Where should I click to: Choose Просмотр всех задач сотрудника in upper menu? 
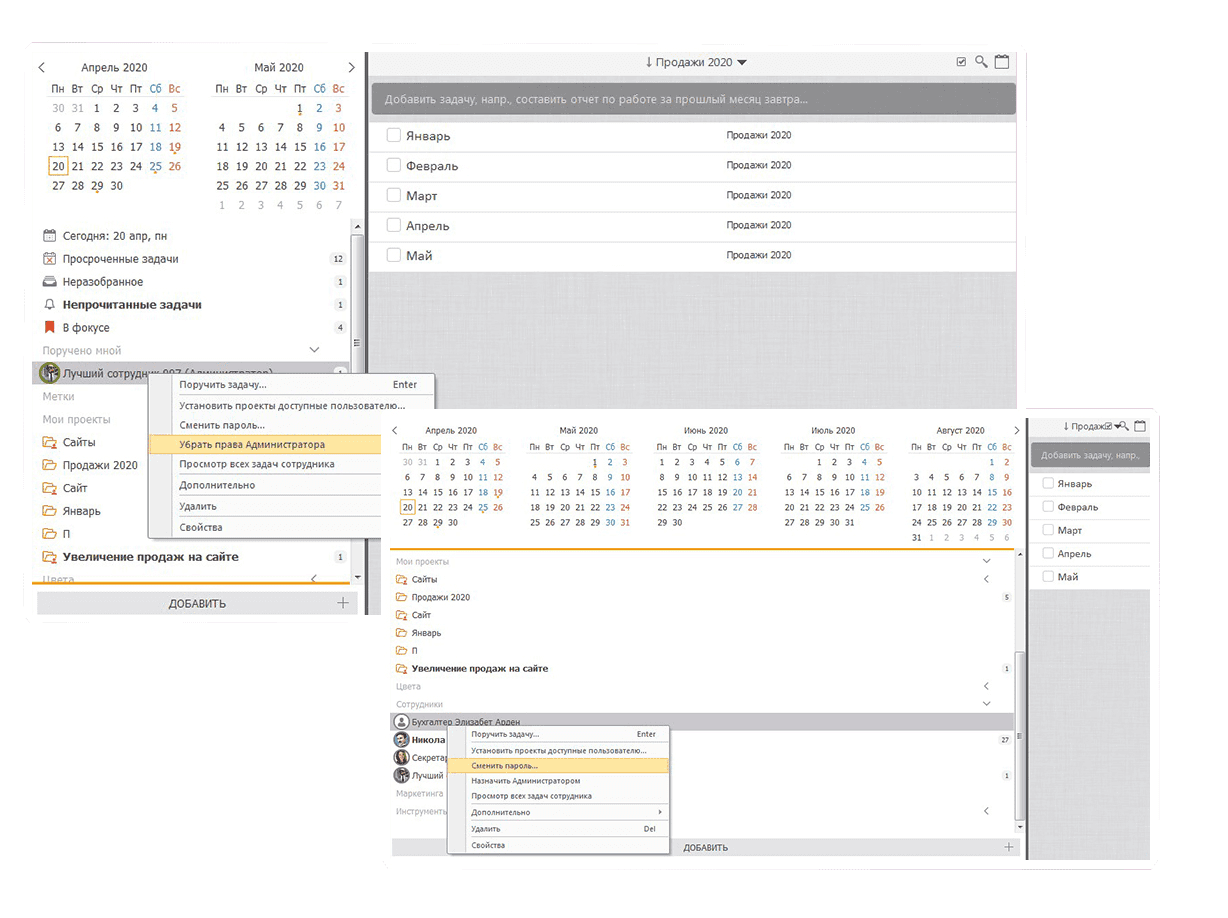(x=265, y=464)
